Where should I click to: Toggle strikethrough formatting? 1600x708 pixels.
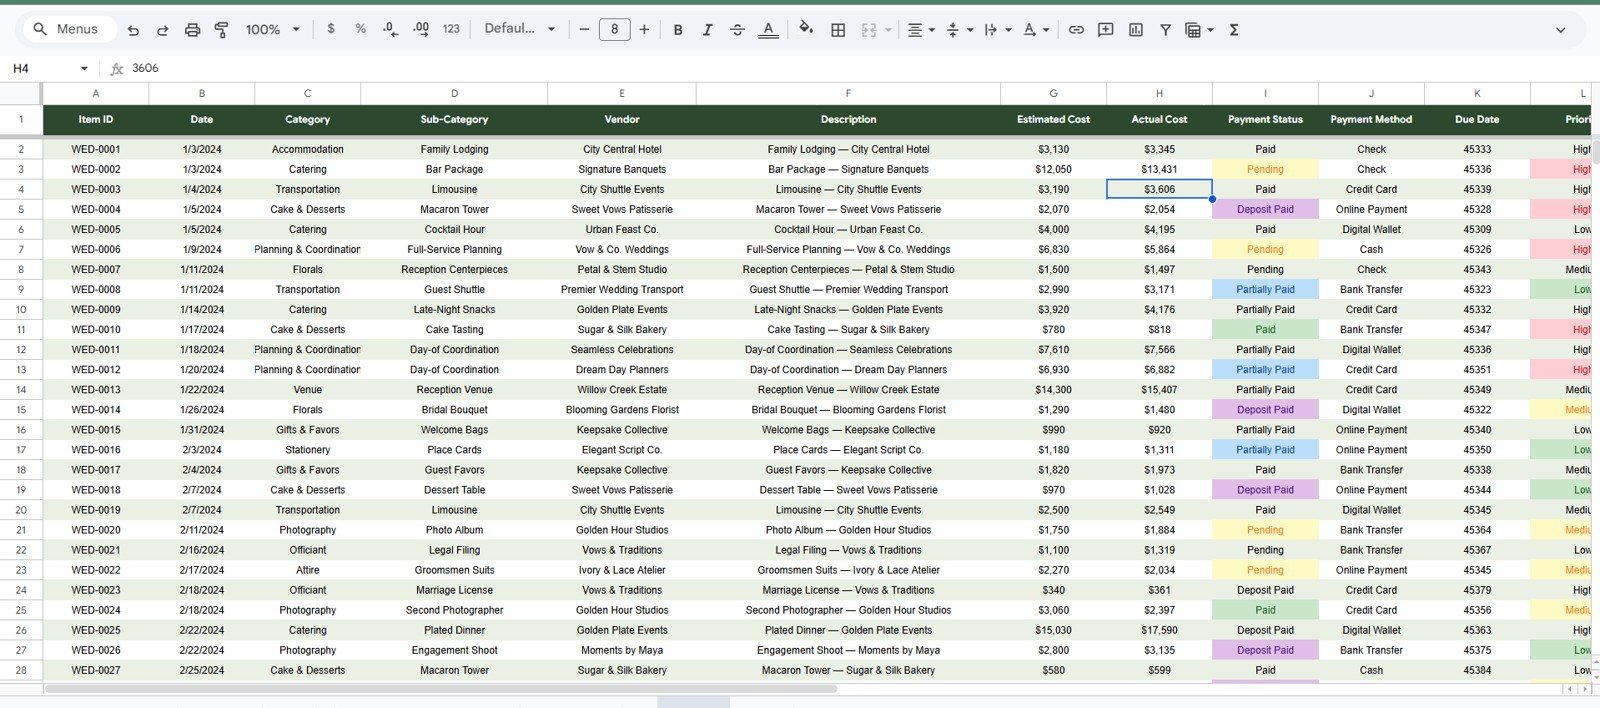tap(737, 30)
